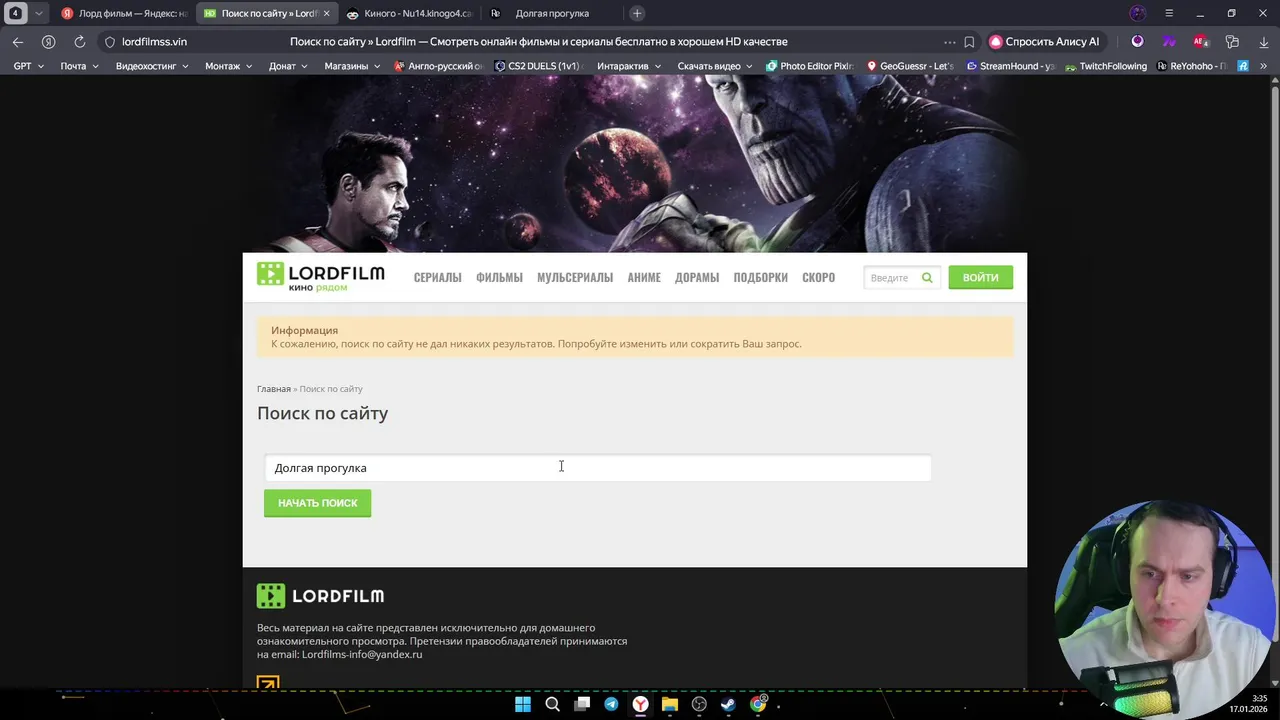Click the site search magnifier icon

[x=927, y=277]
